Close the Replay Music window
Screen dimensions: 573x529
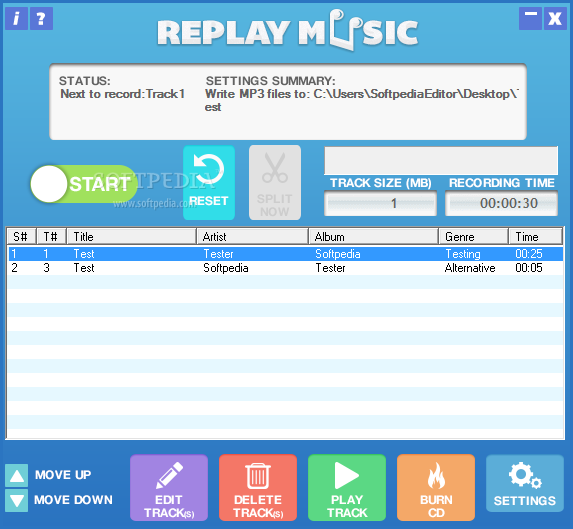click(x=555, y=19)
